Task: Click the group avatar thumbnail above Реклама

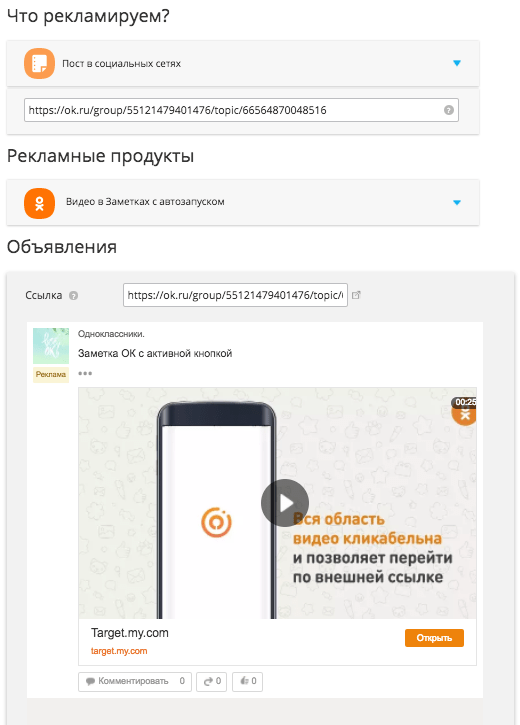Action: [51, 346]
